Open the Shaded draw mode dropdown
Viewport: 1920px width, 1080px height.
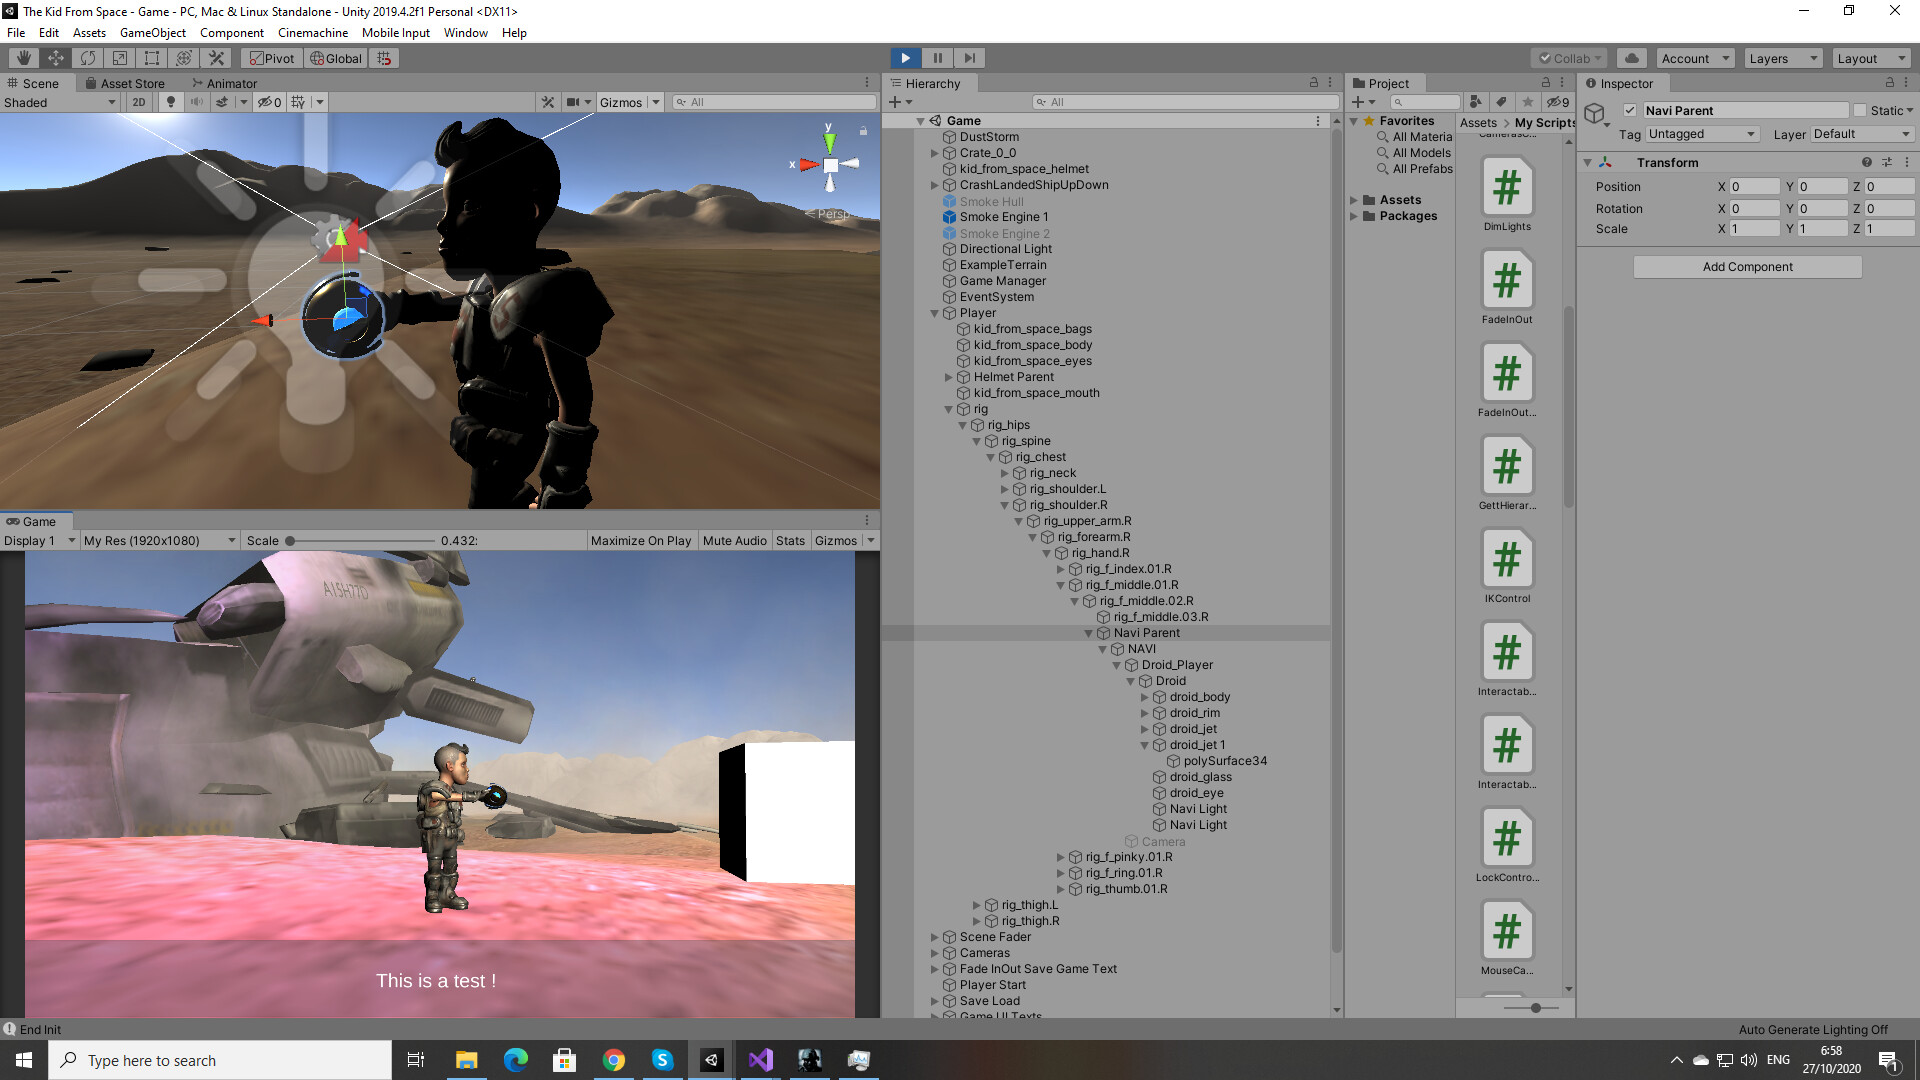click(x=60, y=102)
